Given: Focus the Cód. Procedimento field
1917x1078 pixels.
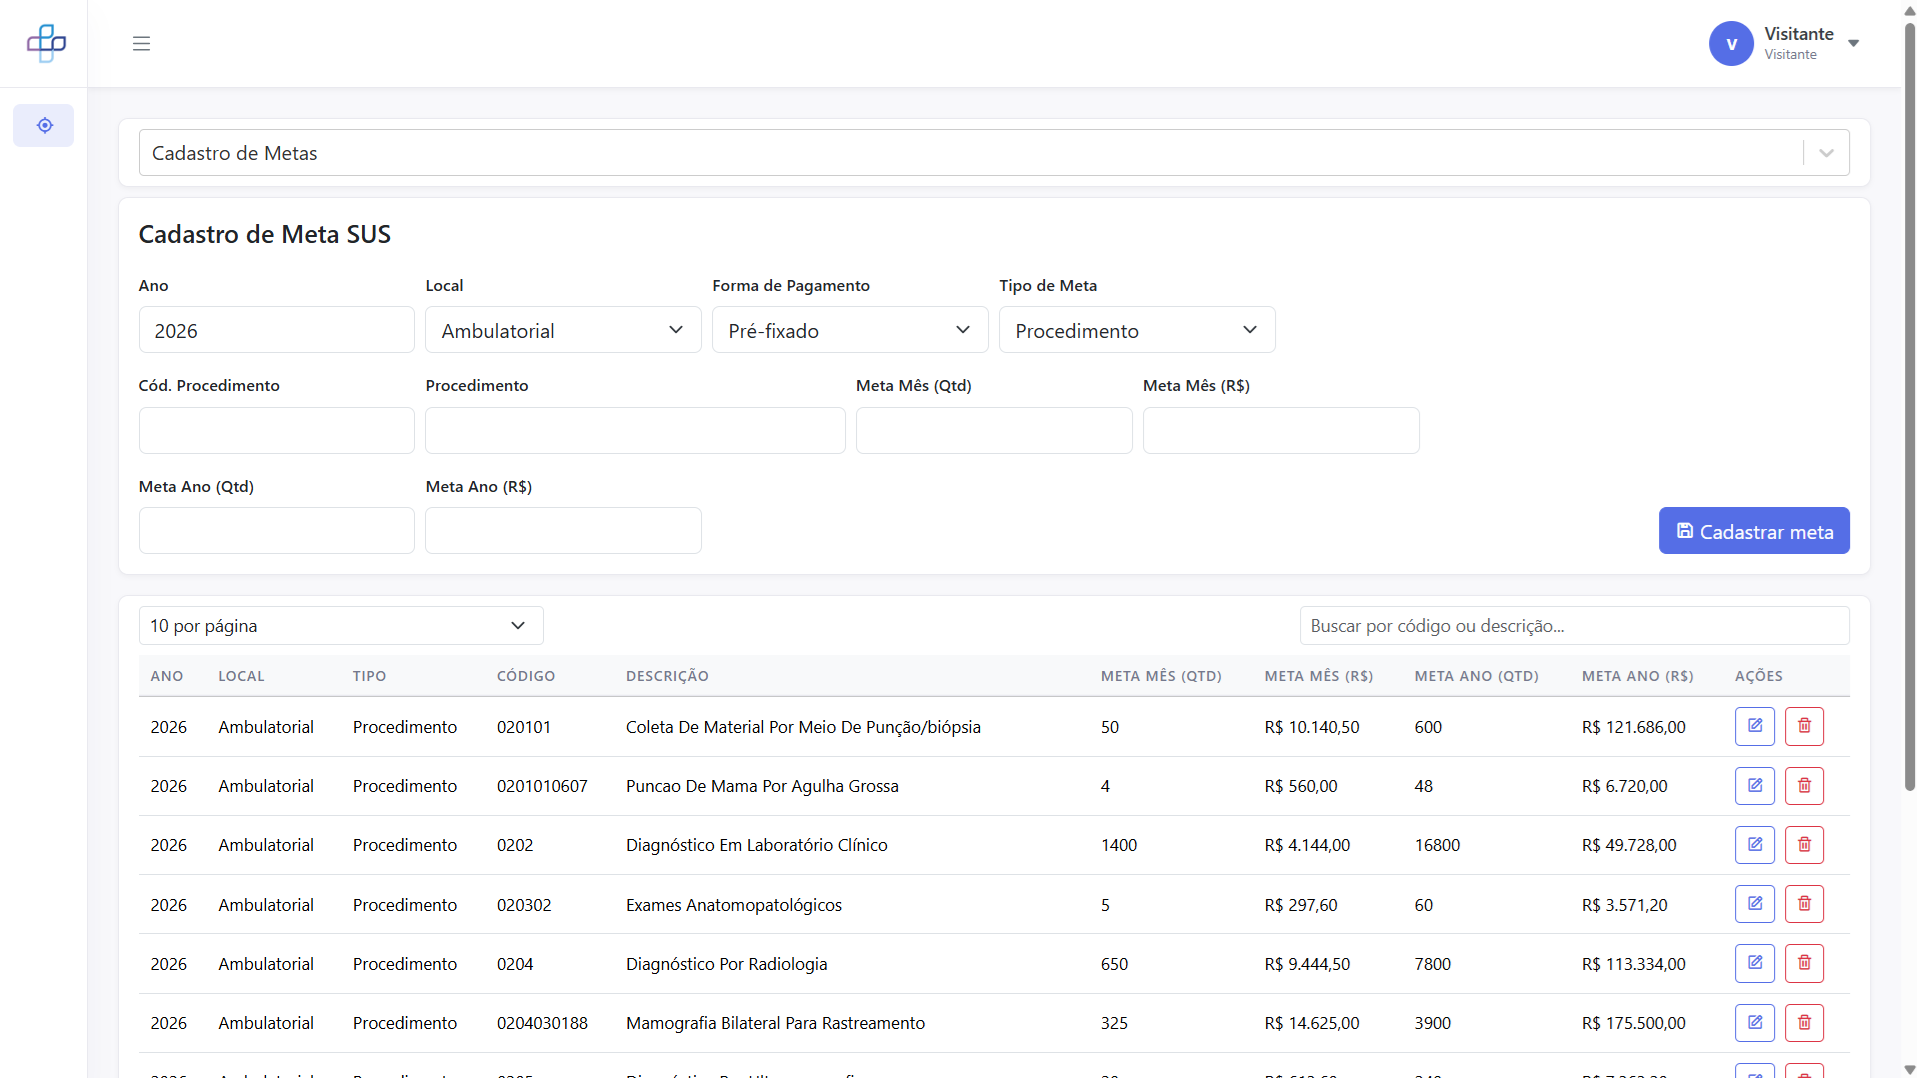Looking at the screenshot, I should [x=276, y=430].
